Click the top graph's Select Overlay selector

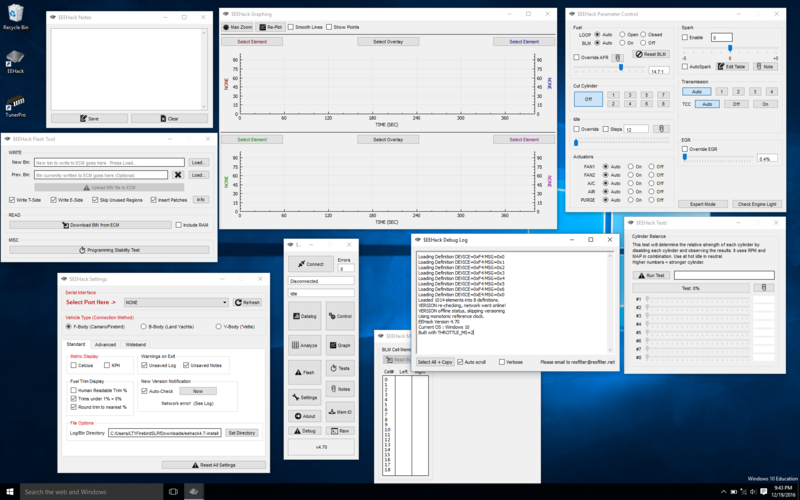click(x=387, y=42)
